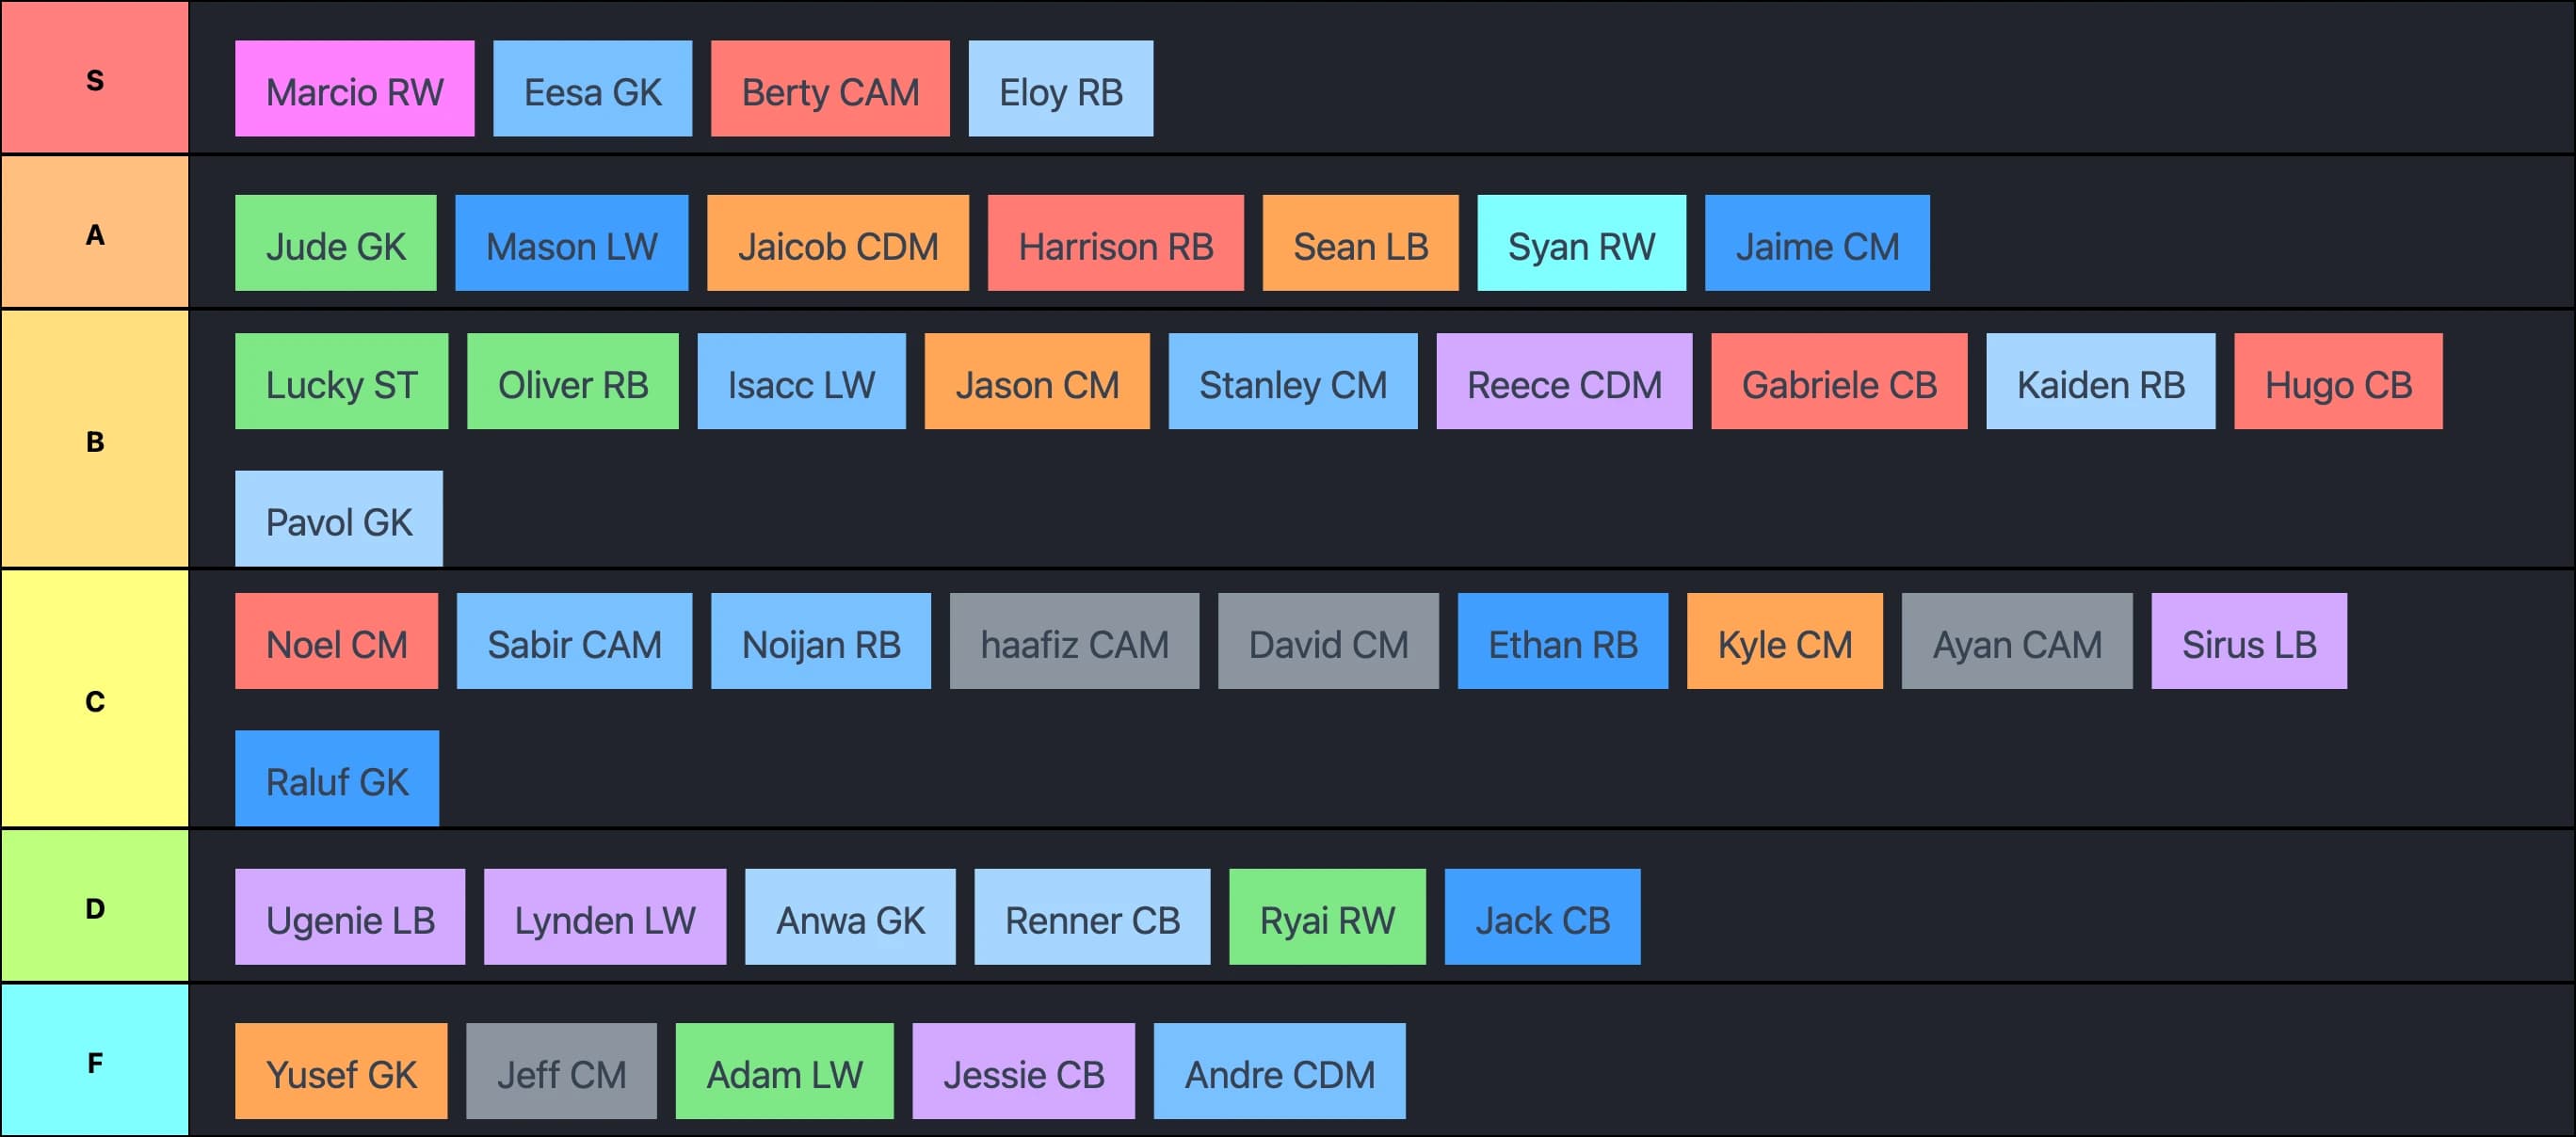The image size is (2576, 1137).
Task: Select the Marcio RW tile in S tier
Action: pos(354,89)
